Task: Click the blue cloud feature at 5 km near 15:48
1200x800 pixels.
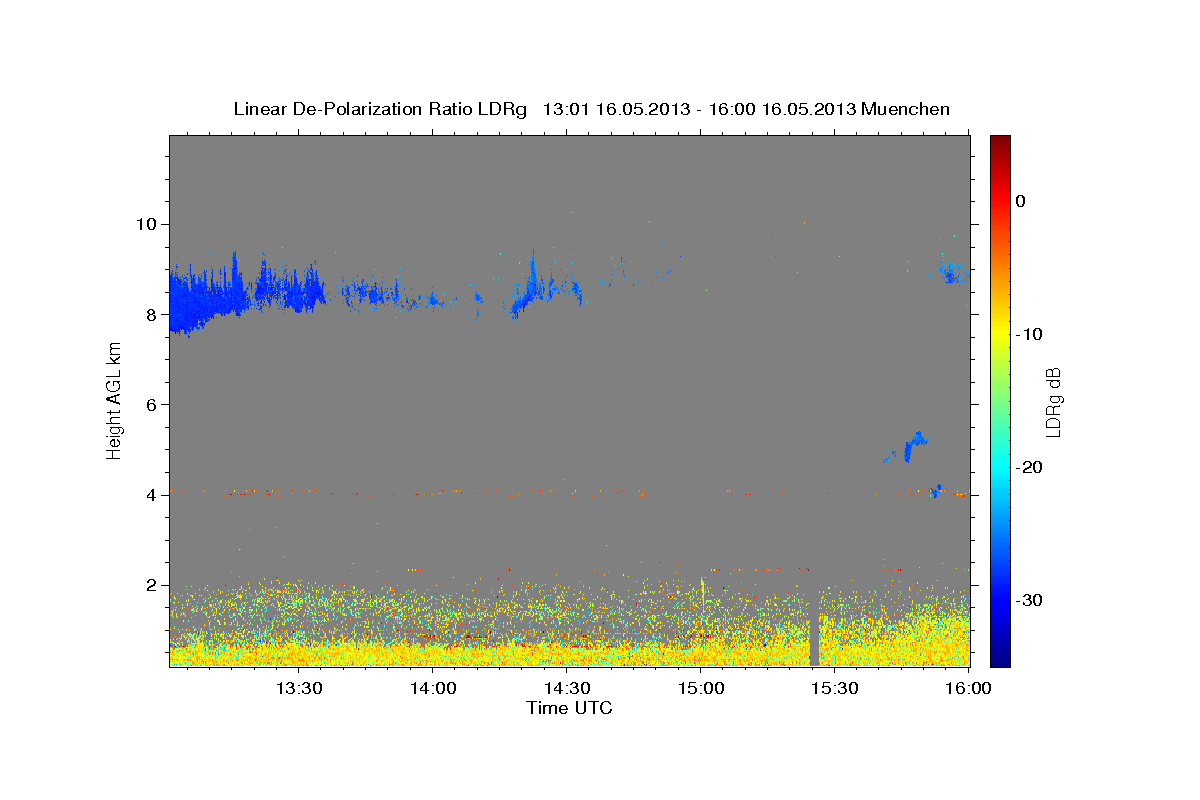Action: point(913,445)
